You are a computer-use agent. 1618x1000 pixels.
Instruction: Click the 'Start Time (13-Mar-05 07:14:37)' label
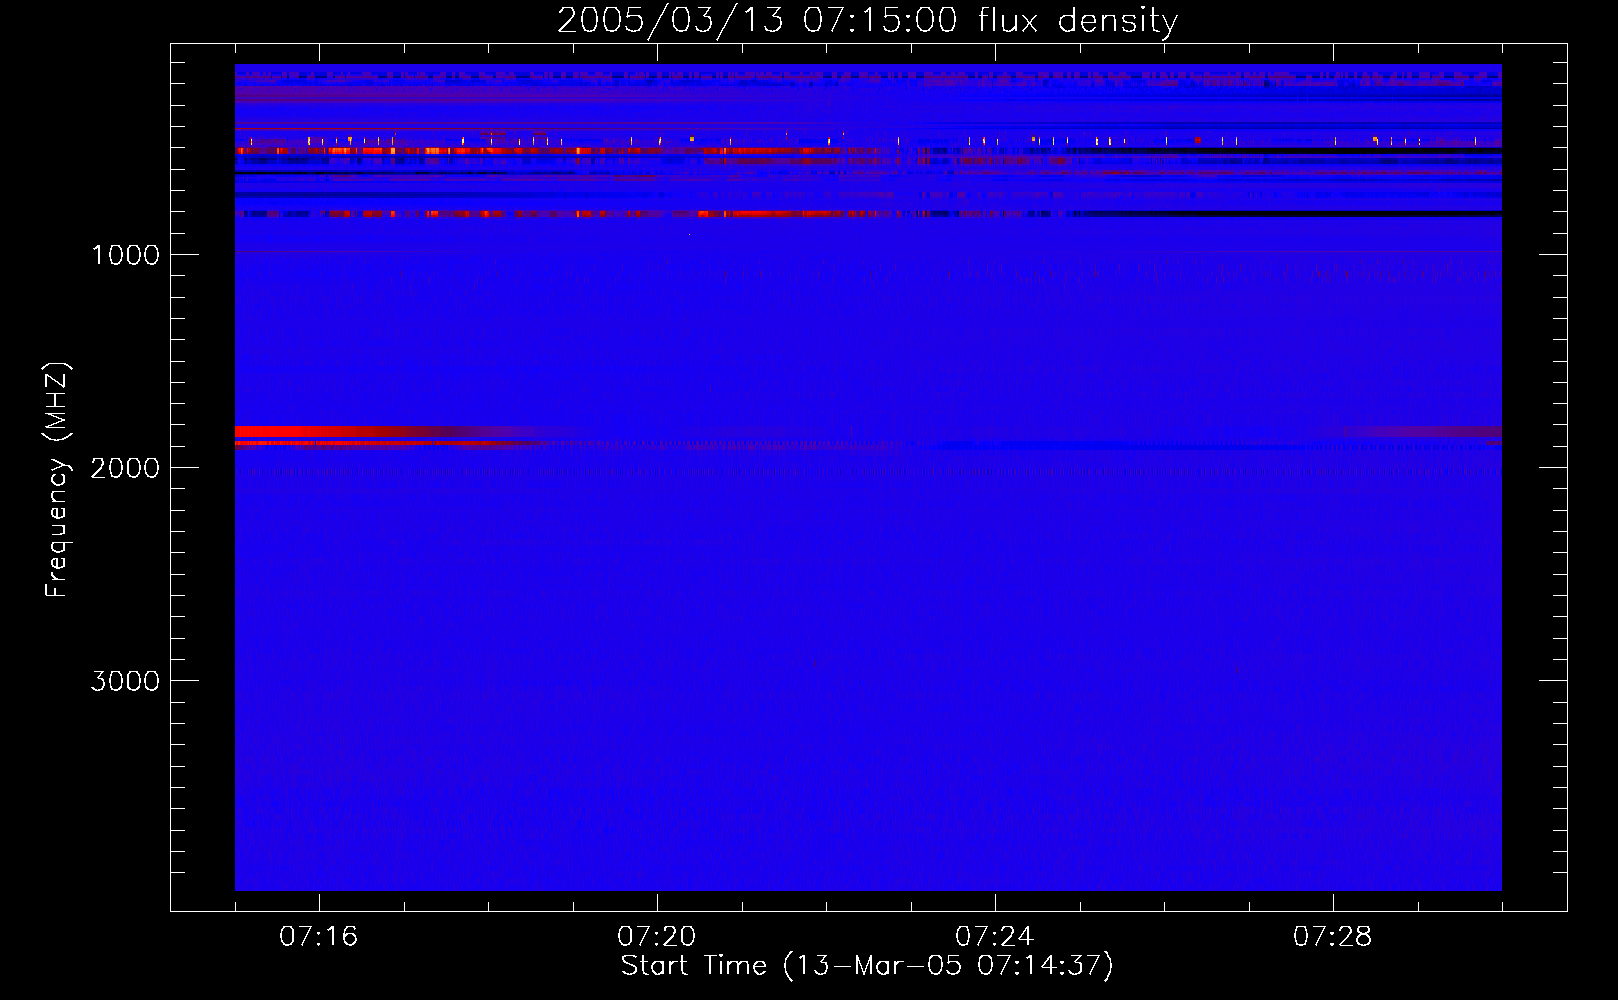click(867, 966)
